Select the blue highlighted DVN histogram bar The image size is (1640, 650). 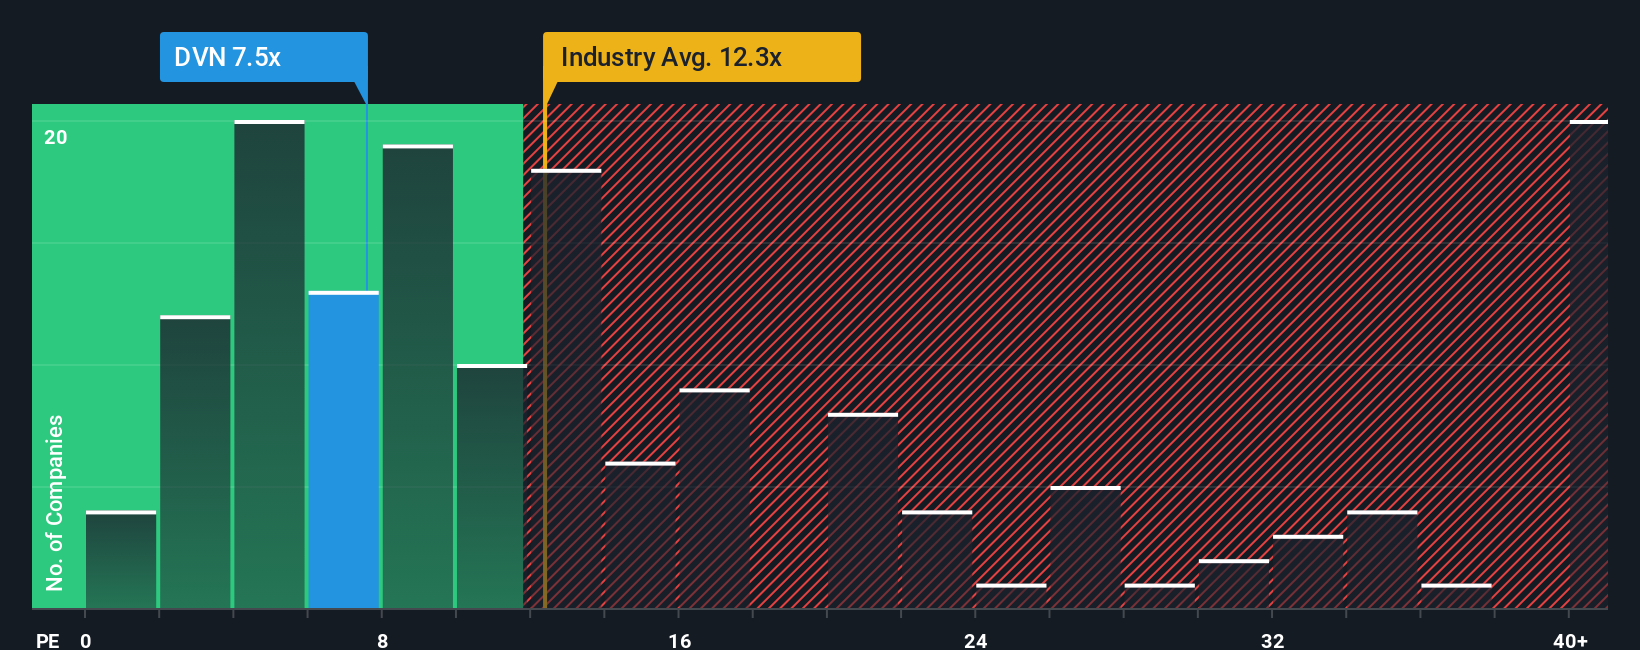(344, 450)
